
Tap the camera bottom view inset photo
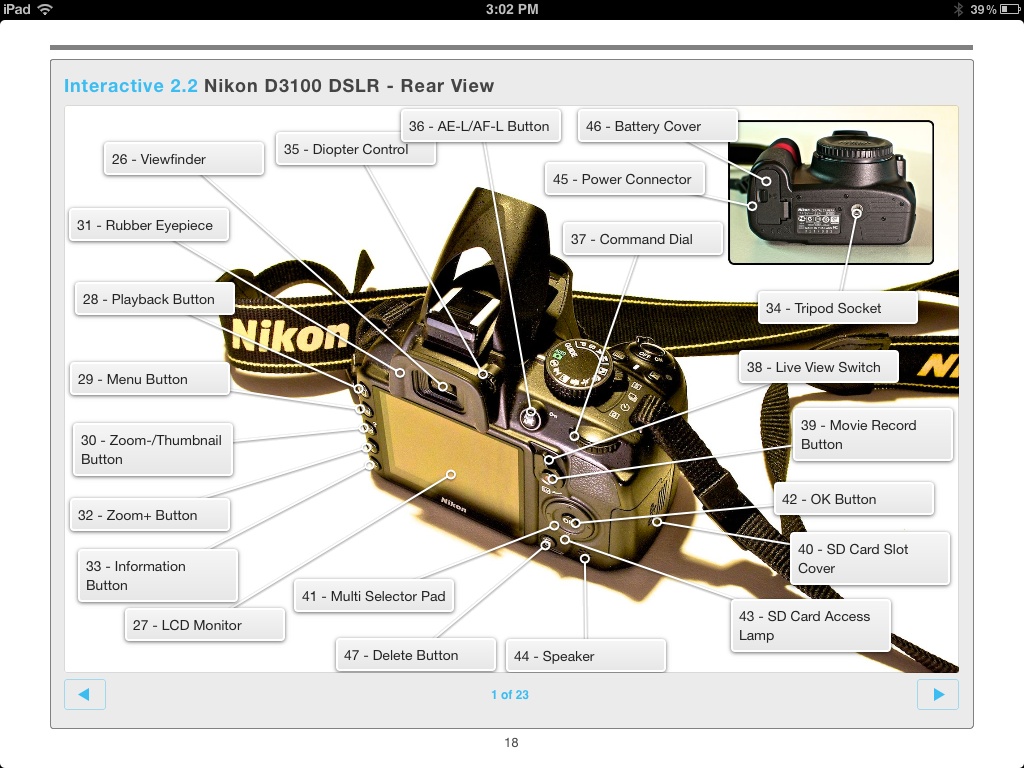click(831, 193)
